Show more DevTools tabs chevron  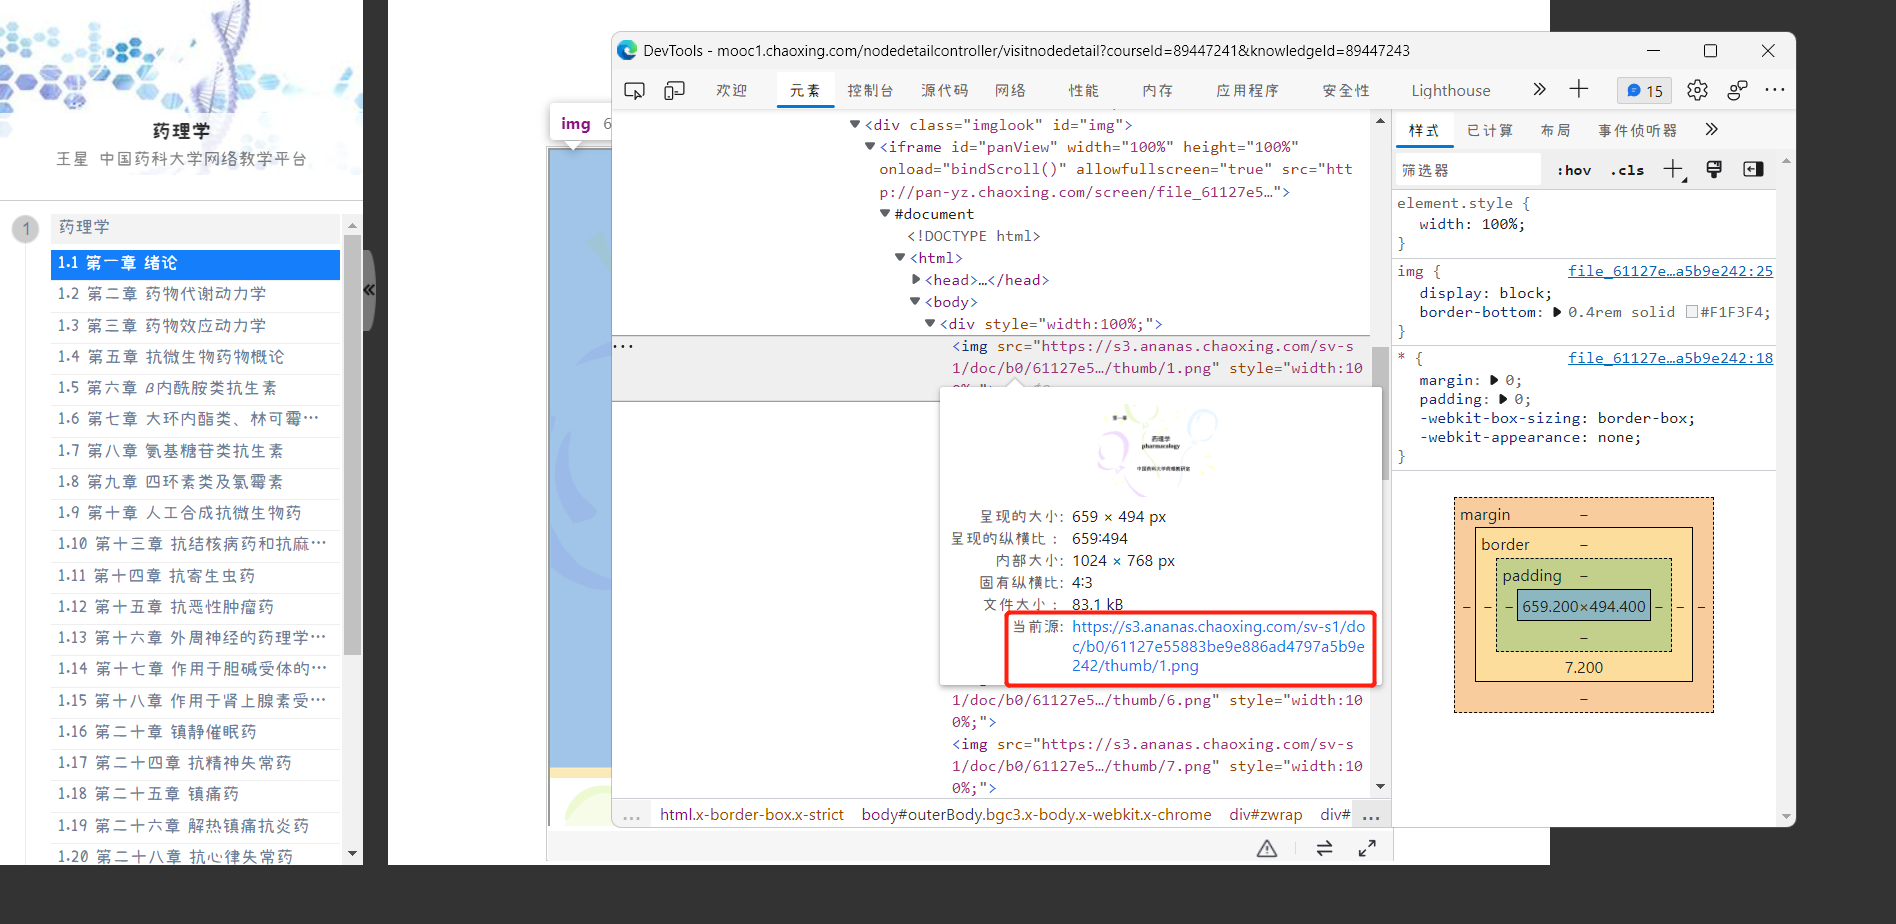(1539, 89)
